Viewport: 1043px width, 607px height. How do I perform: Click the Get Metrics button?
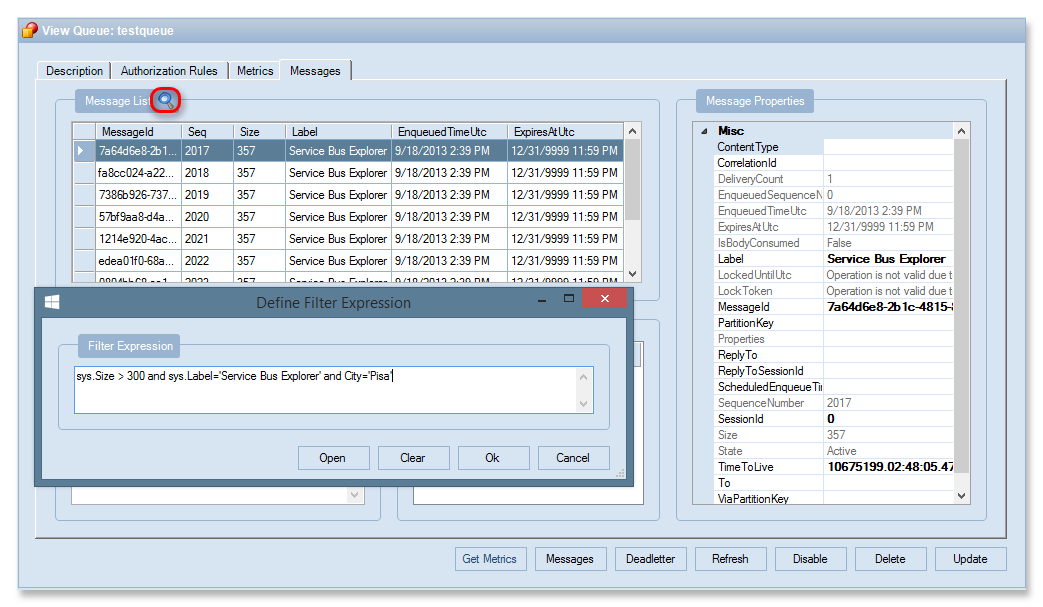pos(490,559)
